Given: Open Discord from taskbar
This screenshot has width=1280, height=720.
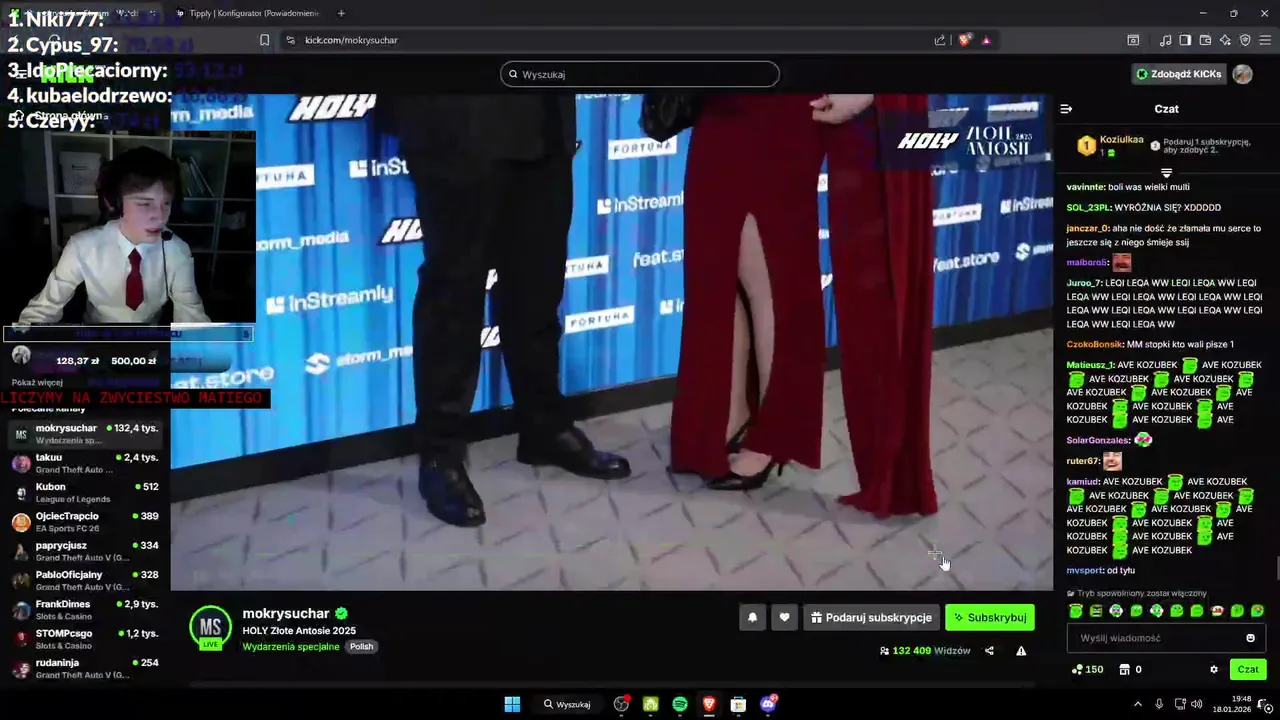Looking at the screenshot, I should coord(768,704).
